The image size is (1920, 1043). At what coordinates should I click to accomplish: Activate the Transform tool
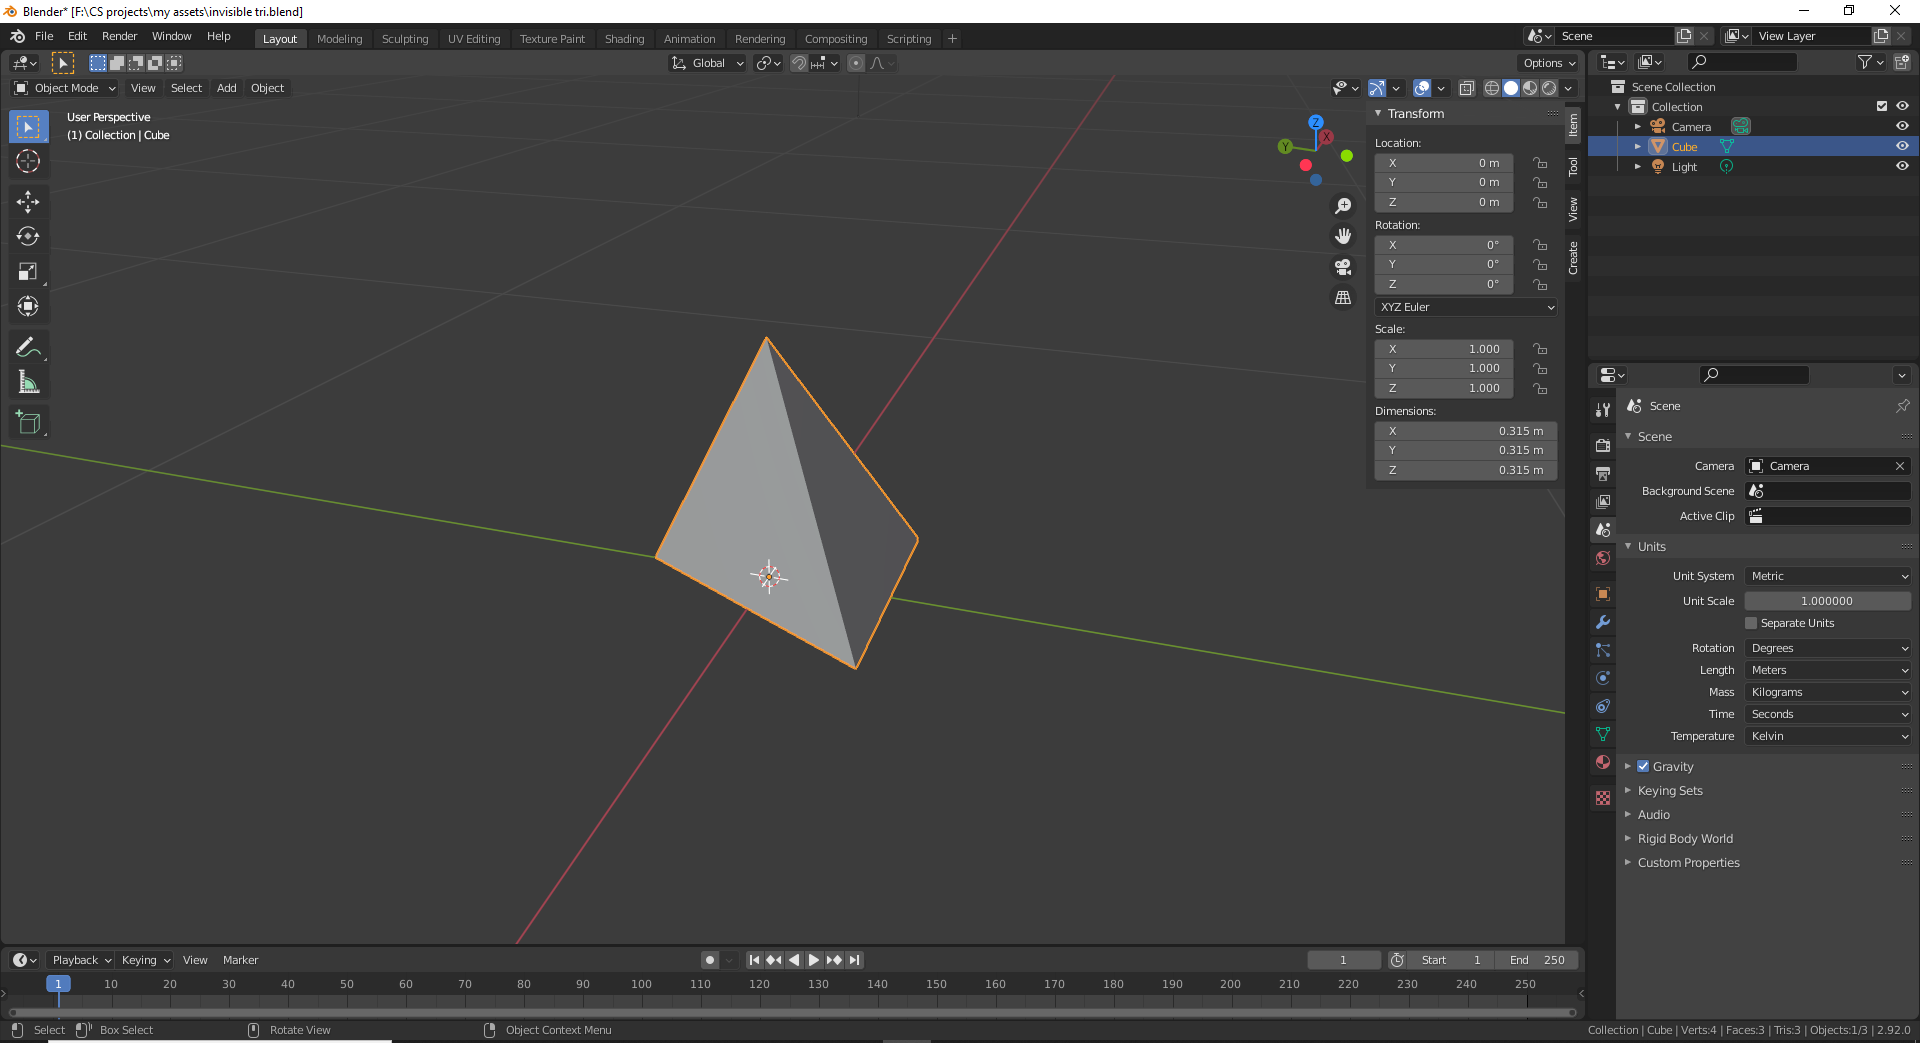(x=28, y=307)
